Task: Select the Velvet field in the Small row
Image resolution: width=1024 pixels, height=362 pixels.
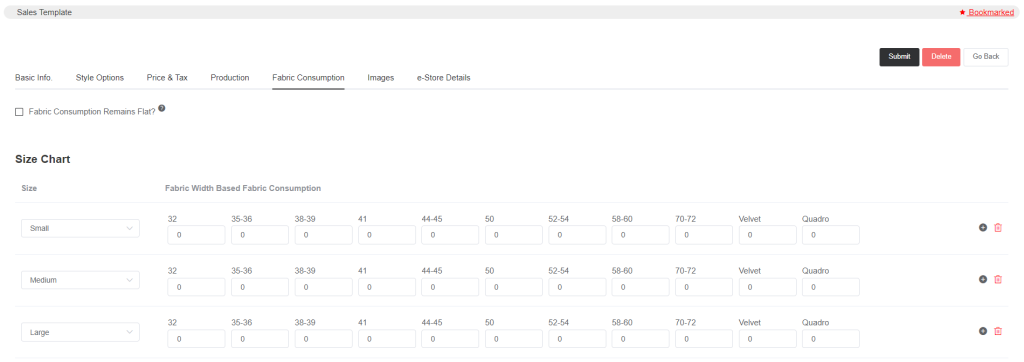Action: click(767, 235)
